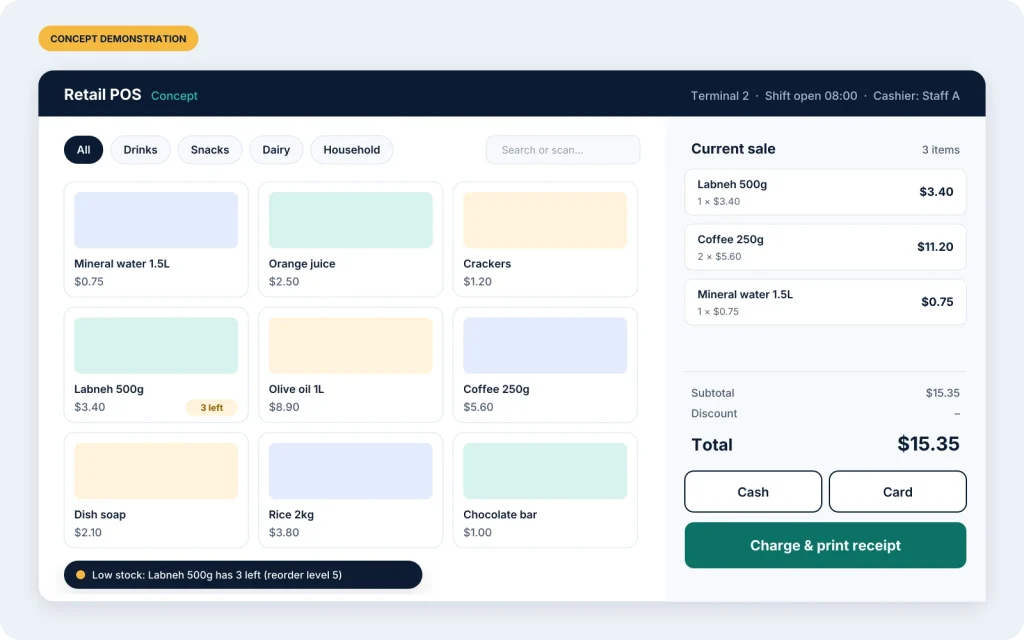Click the 3 left stock badge

(x=212, y=408)
